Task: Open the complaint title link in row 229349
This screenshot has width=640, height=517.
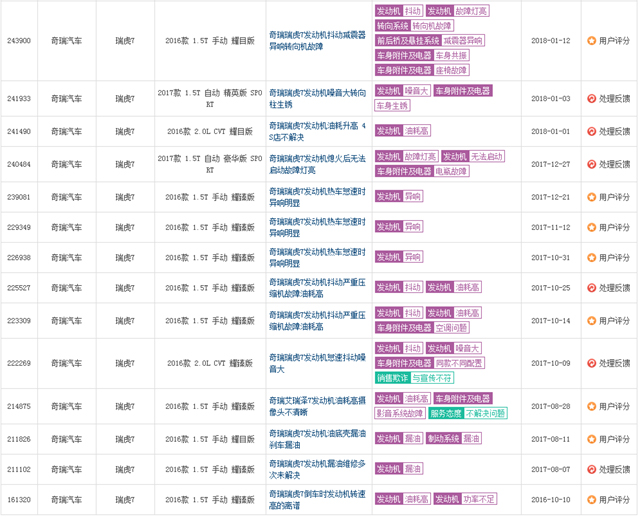Action: 317,227
